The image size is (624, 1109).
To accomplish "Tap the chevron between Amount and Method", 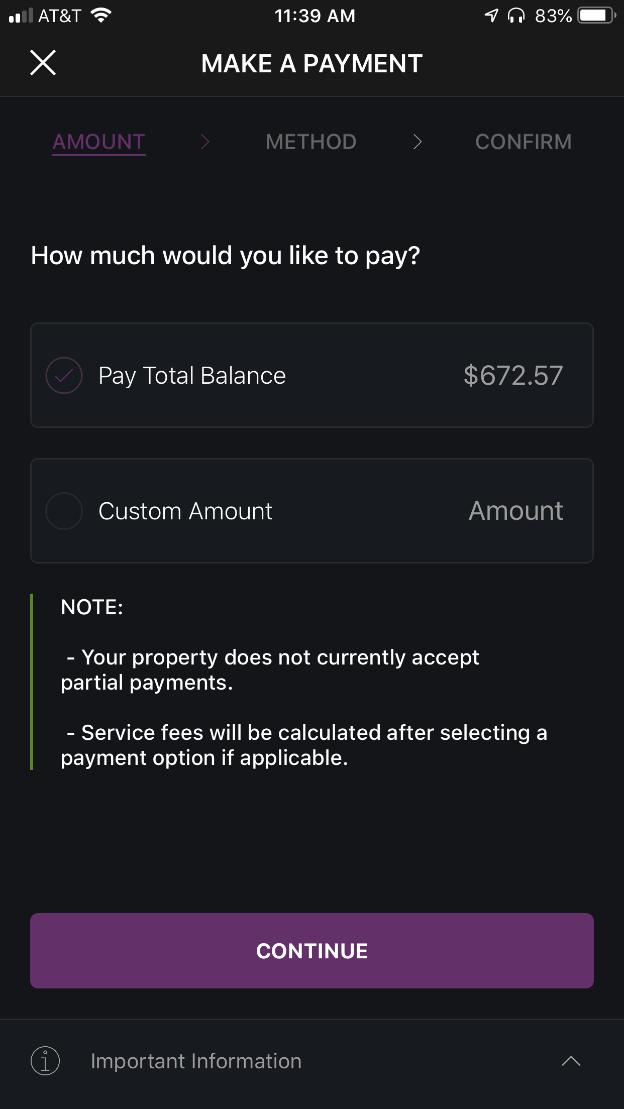I will [205, 141].
